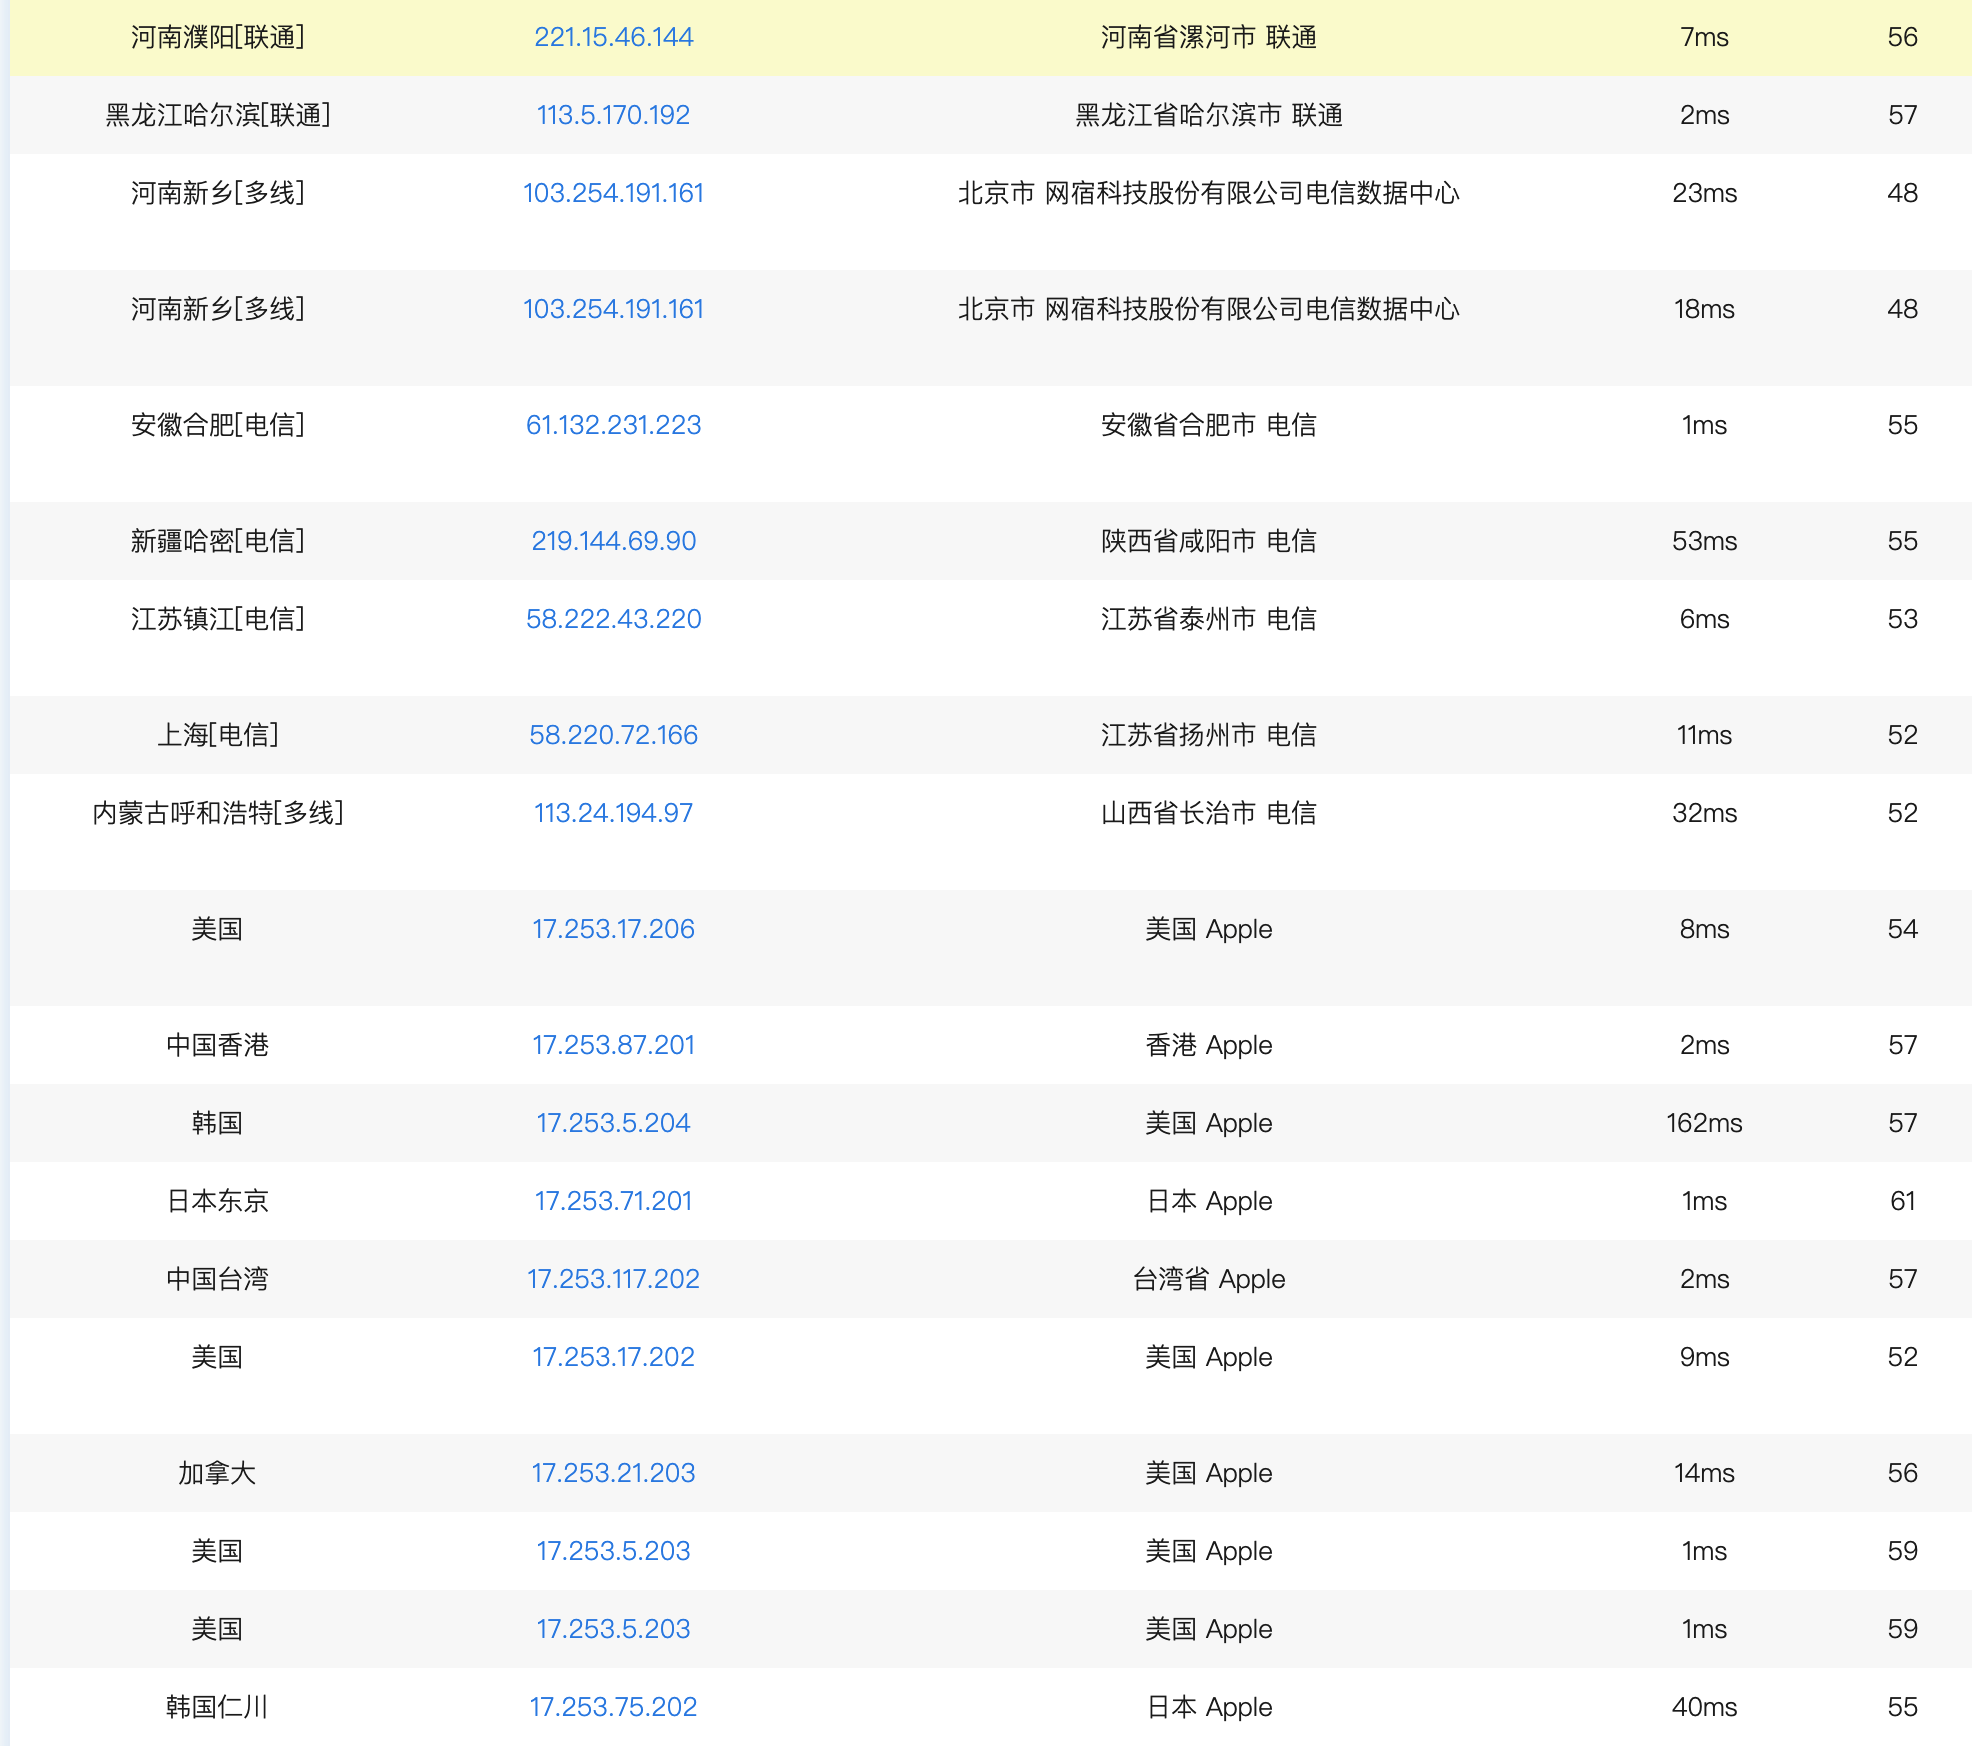Screen dimensions: 1972x1746
Task: Open Hong Kong IP 17.253.87.201
Action: coord(613,1045)
